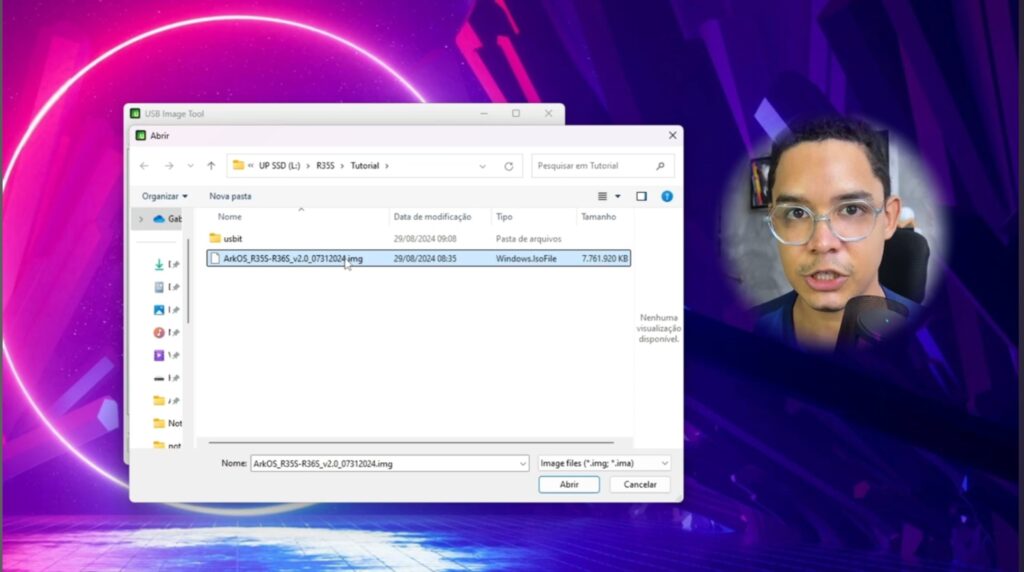Click 'Nova pasta' button
The image size is (1024, 572).
tap(230, 196)
